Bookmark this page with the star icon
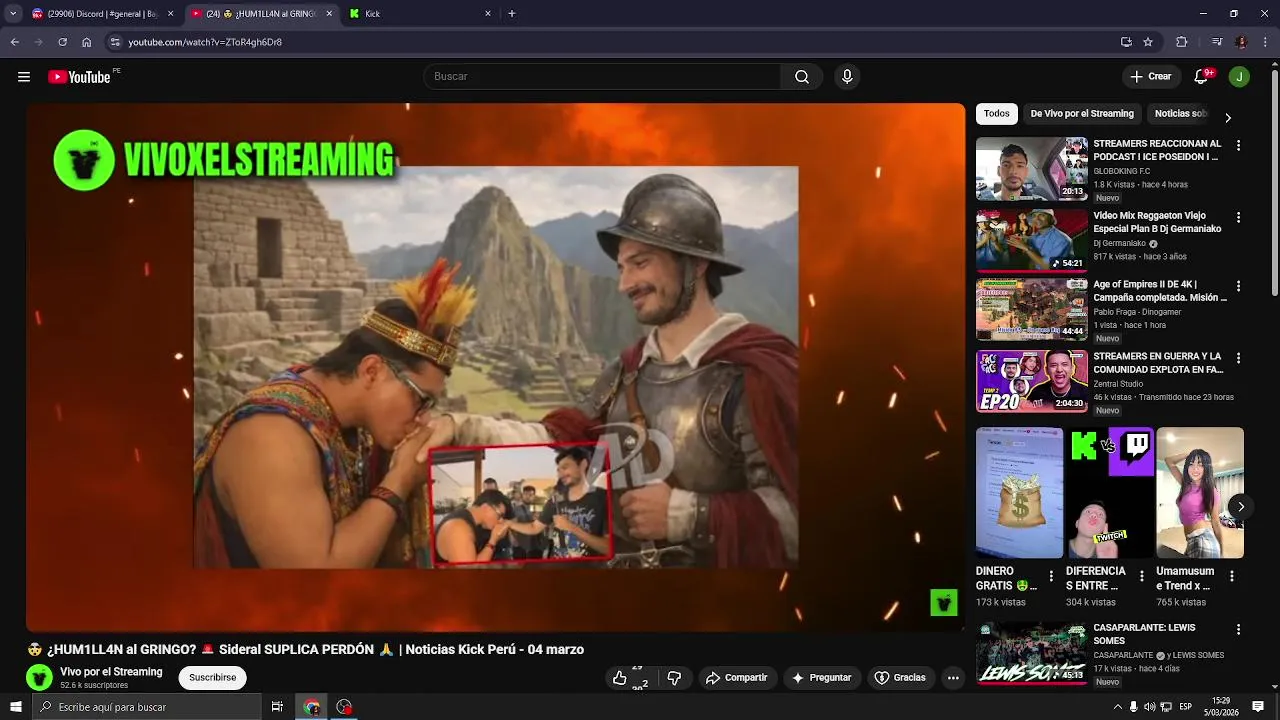The height and width of the screenshot is (720, 1280). (x=1148, y=42)
